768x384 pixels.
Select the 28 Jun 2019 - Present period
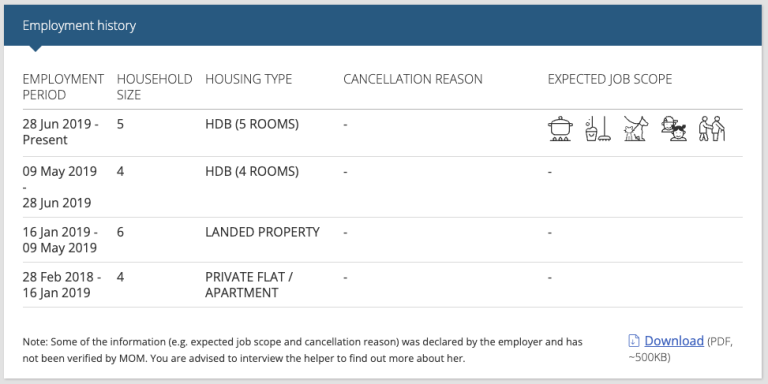60,132
